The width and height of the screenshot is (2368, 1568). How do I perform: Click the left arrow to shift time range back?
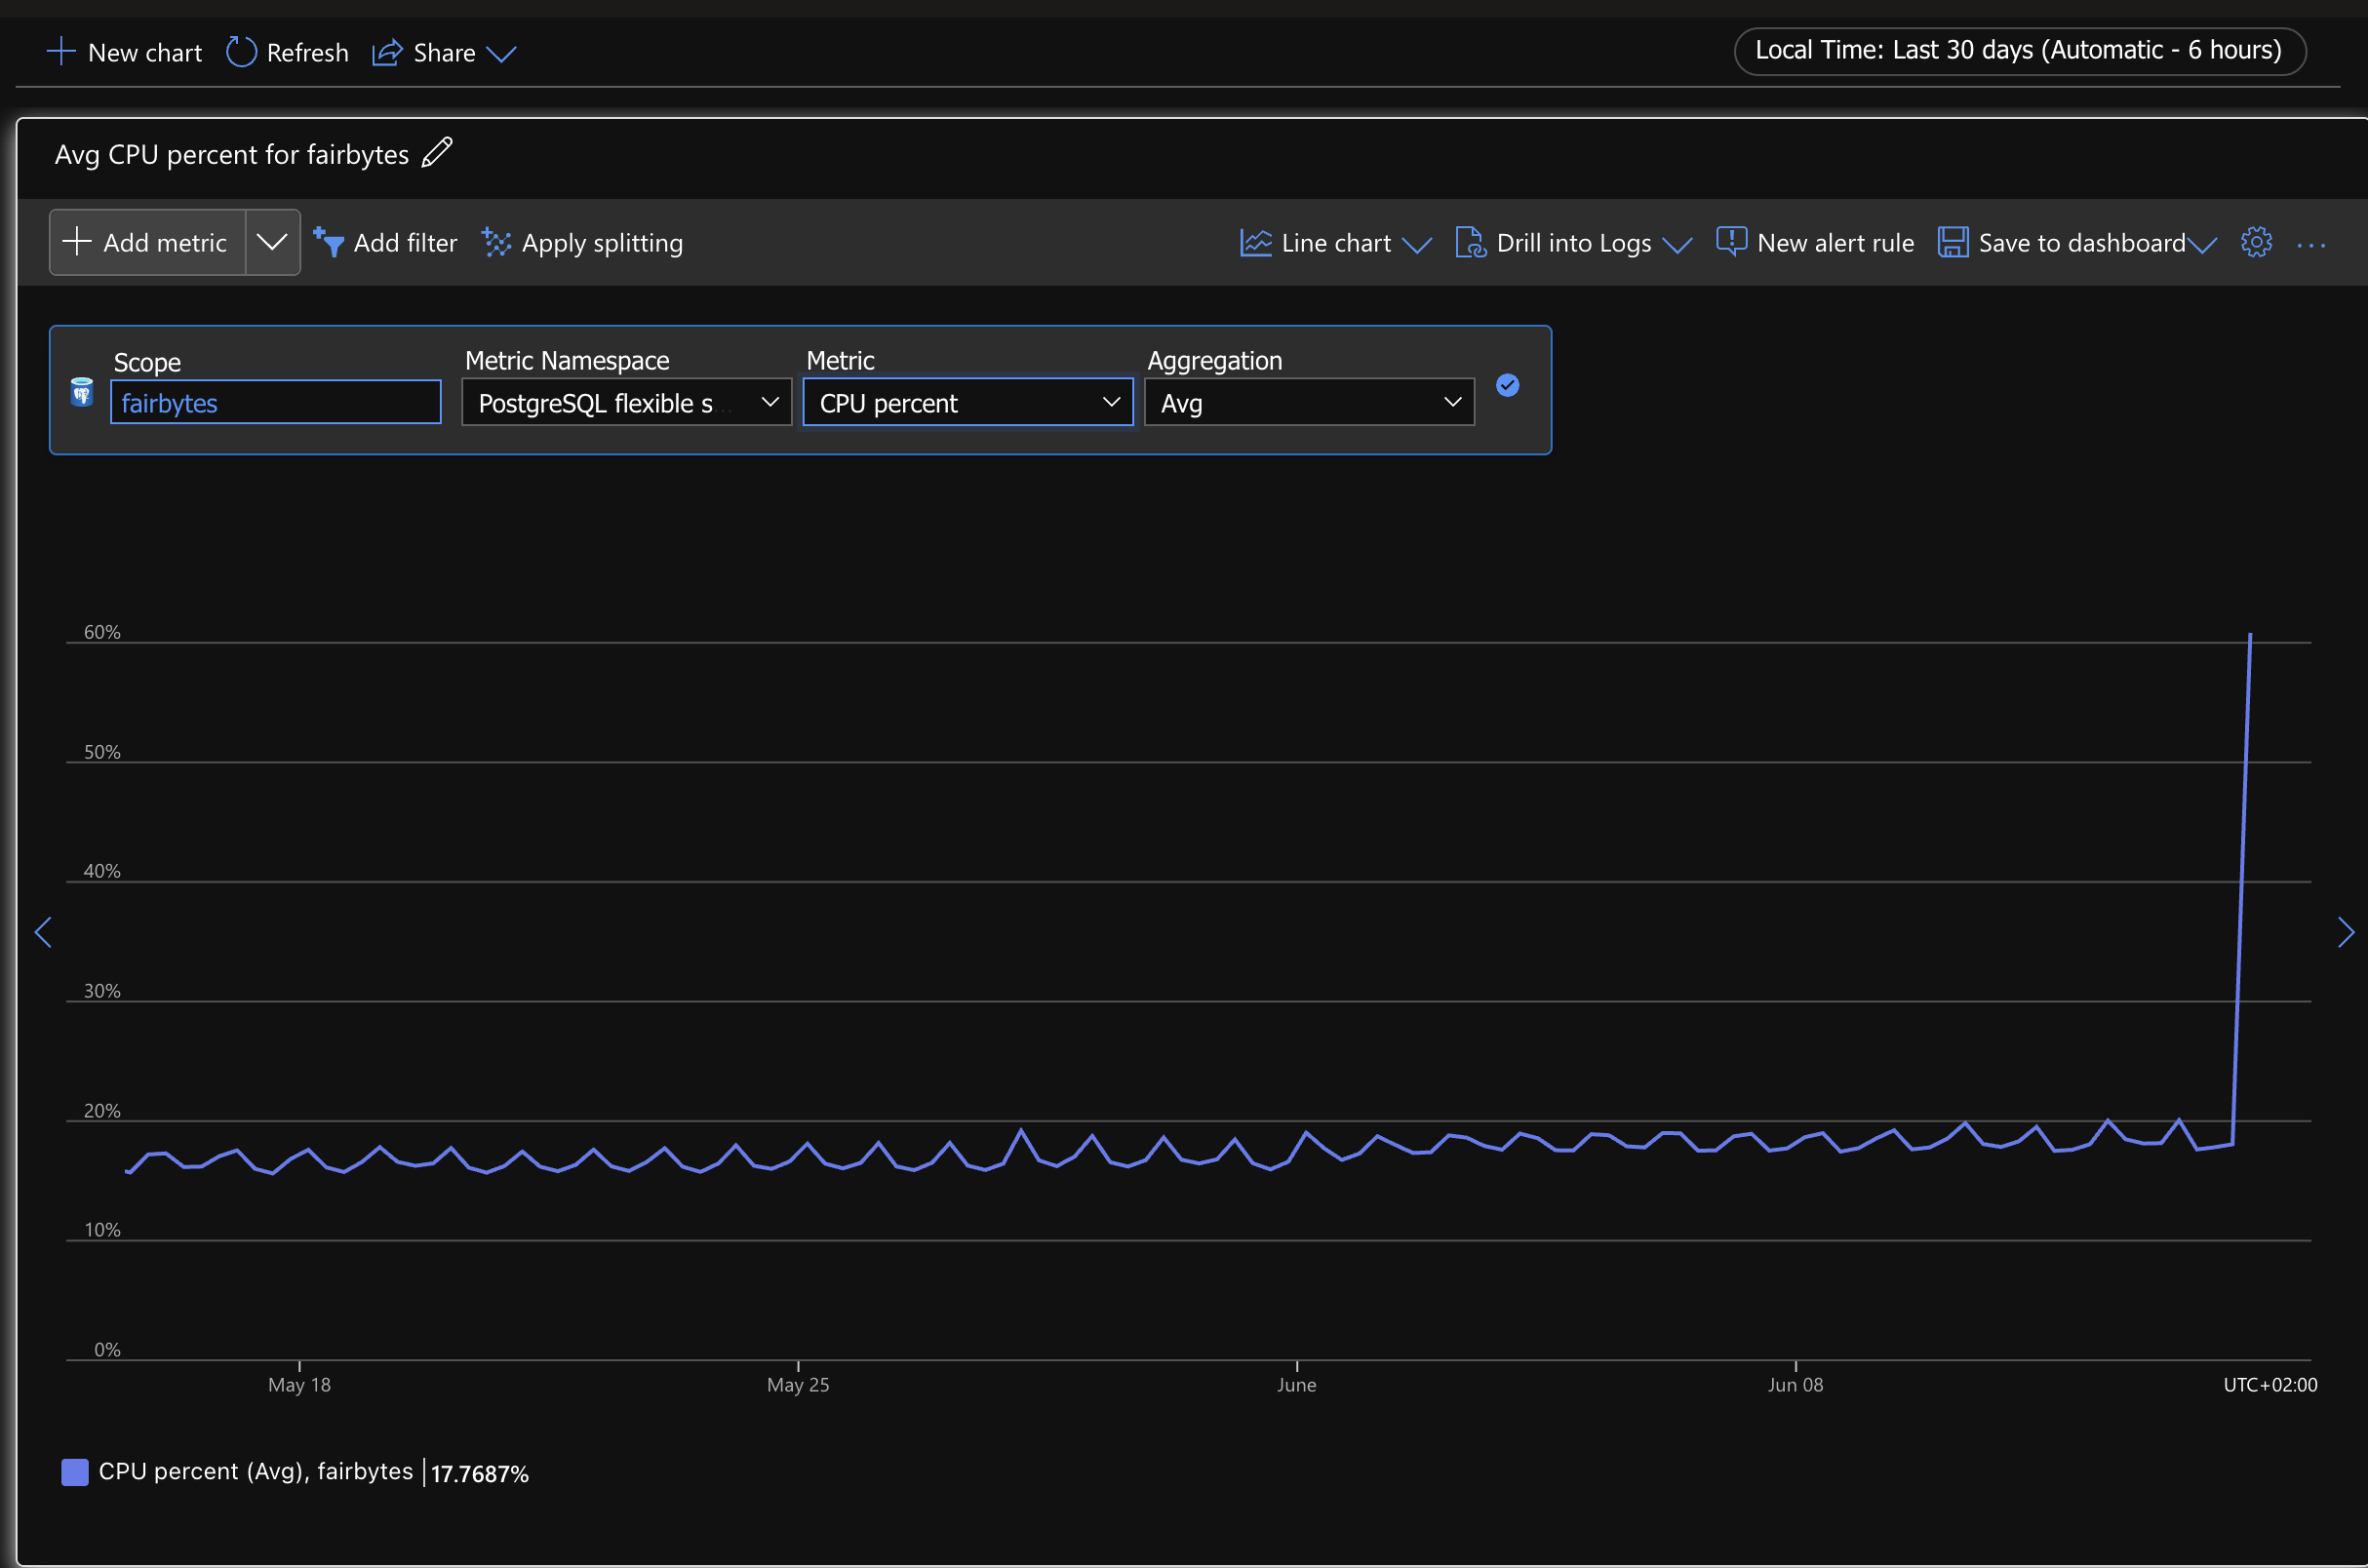pos(43,932)
